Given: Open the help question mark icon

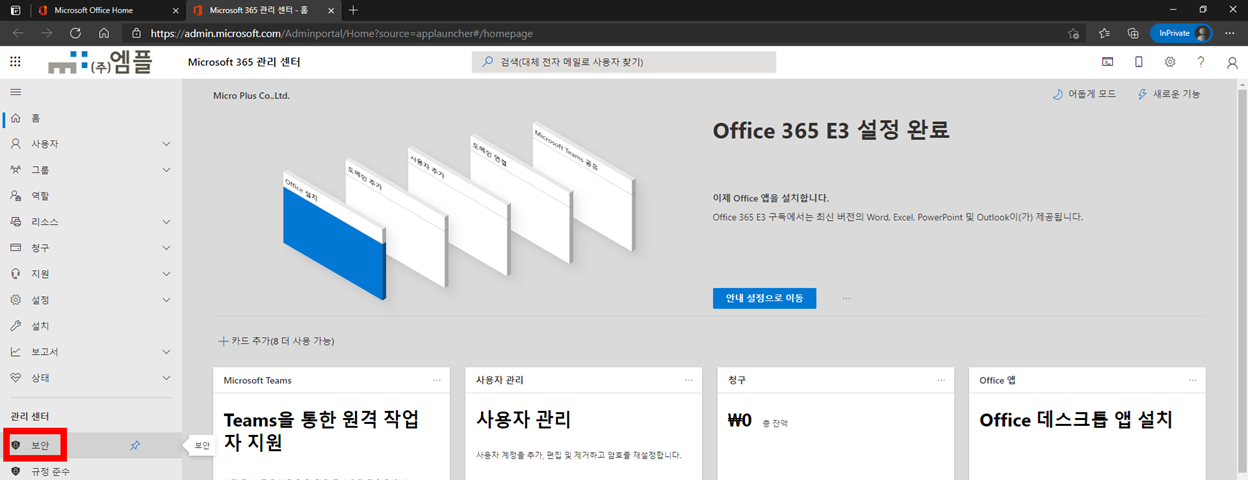Looking at the screenshot, I should pos(1200,62).
